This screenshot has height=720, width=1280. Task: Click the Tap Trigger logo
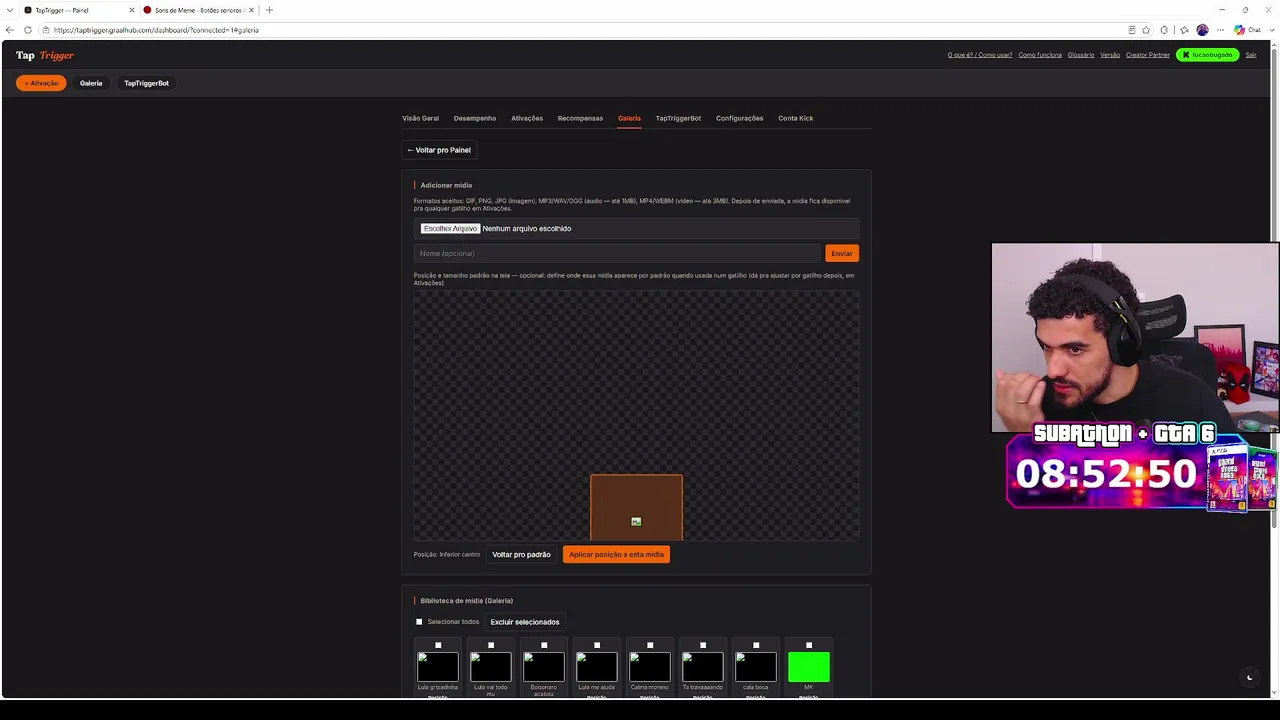click(45, 55)
